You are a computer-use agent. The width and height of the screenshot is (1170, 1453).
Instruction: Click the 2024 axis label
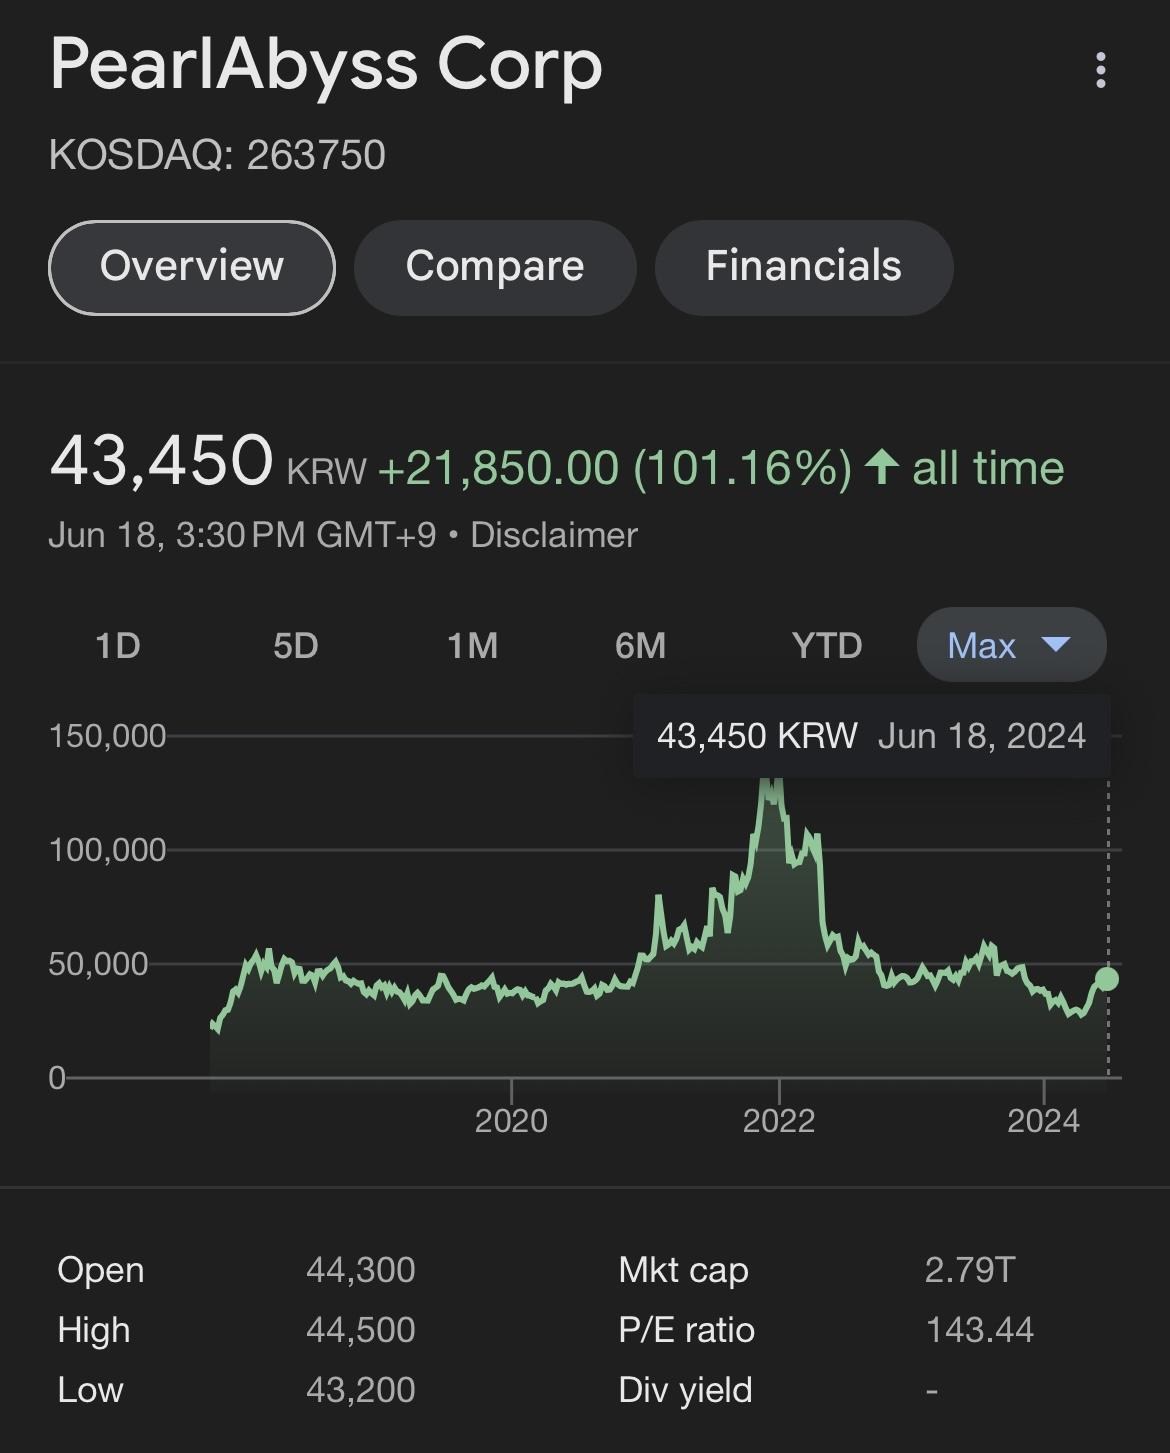1043,1120
